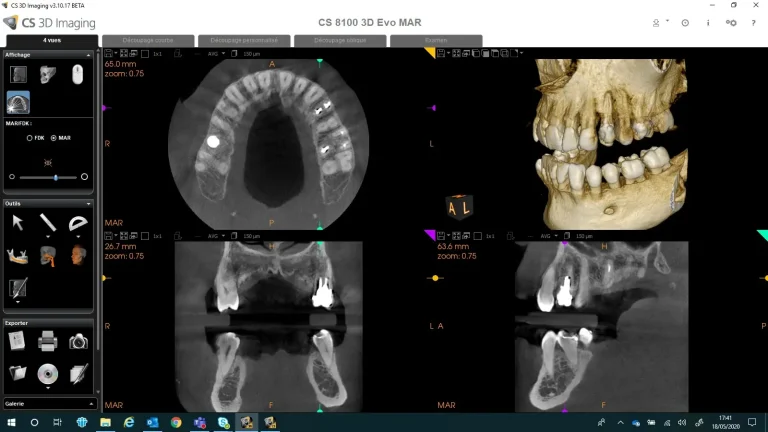The height and width of the screenshot is (432, 768).
Task: Click the save icon in sagittal view toolbar
Action: coord(441,236)
